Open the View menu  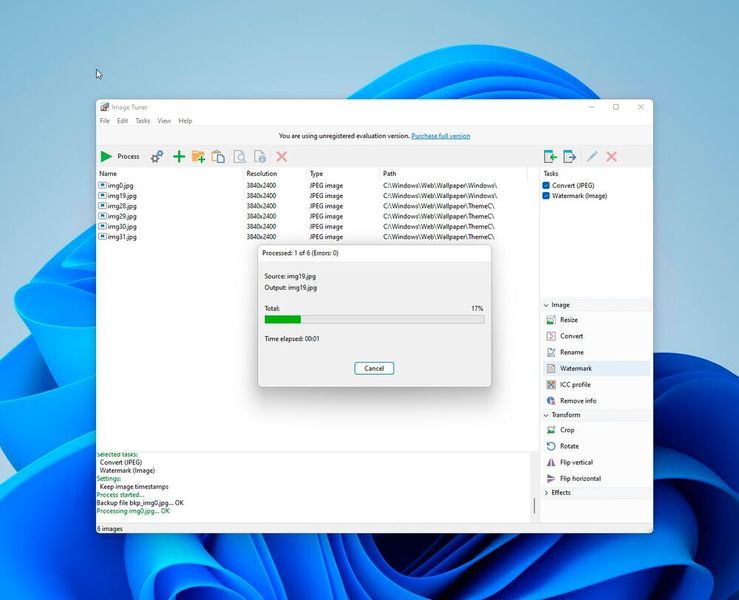(x=164, y=121)
